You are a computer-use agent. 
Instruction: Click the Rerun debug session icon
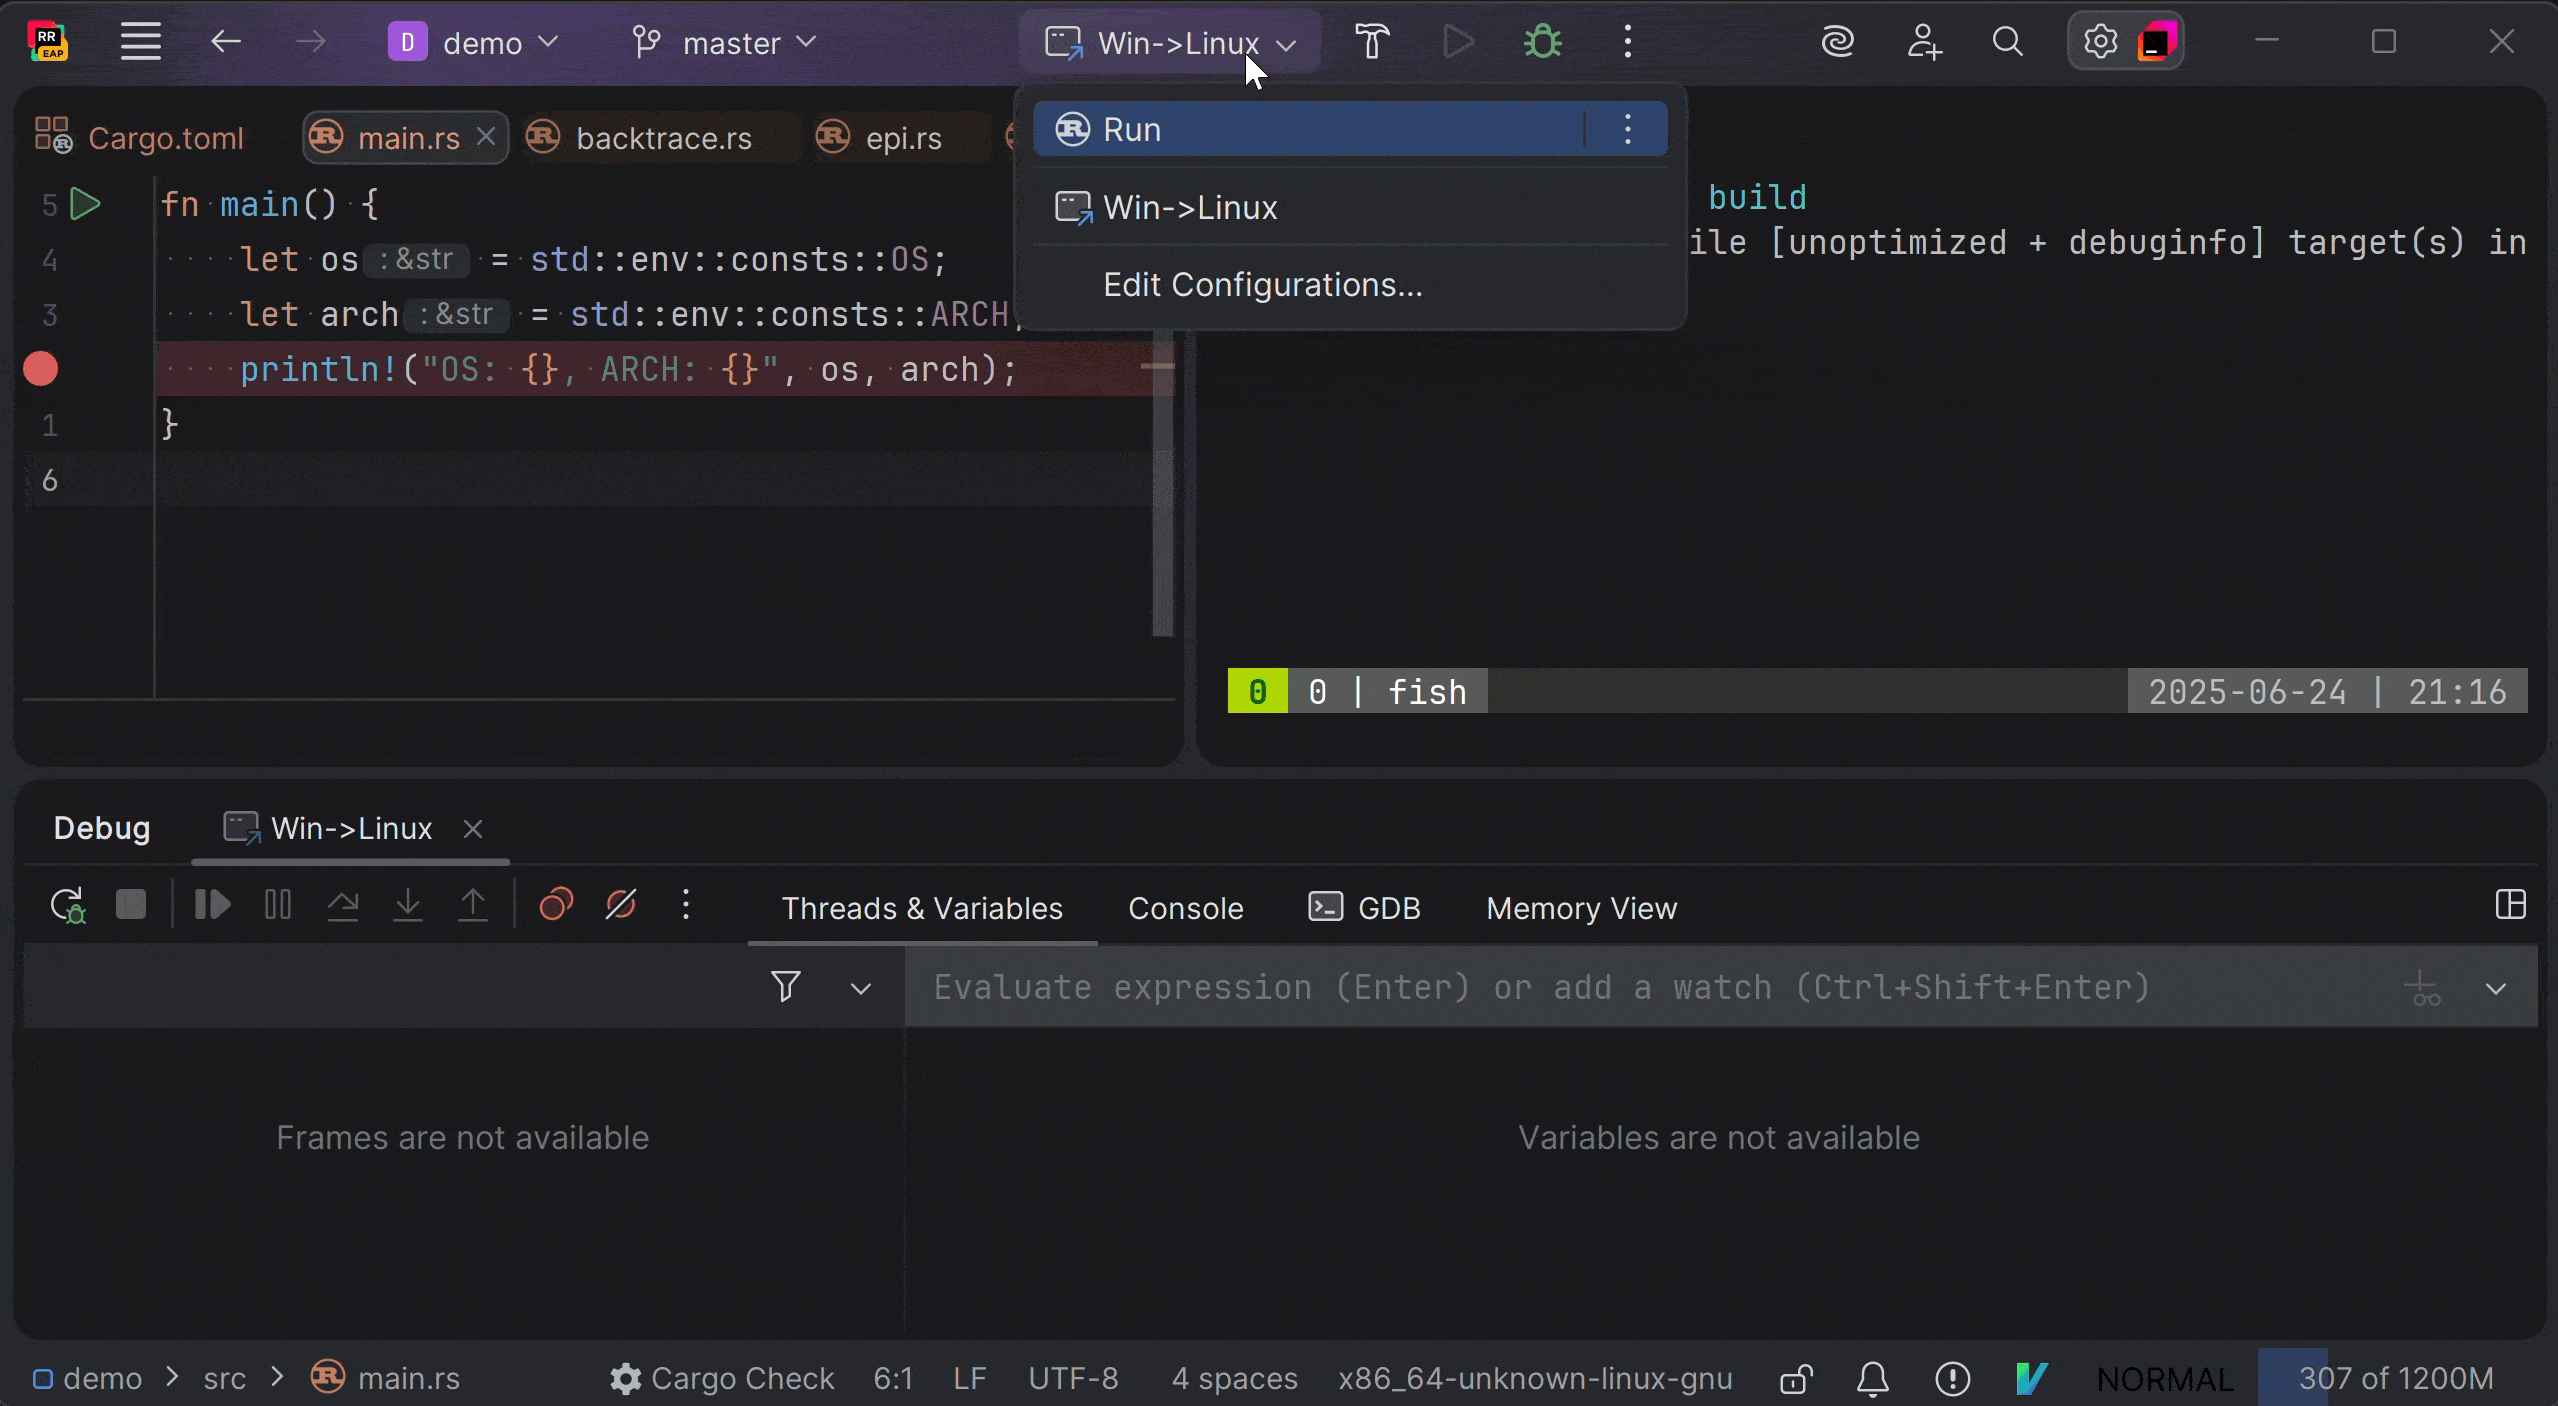[68, 906]
